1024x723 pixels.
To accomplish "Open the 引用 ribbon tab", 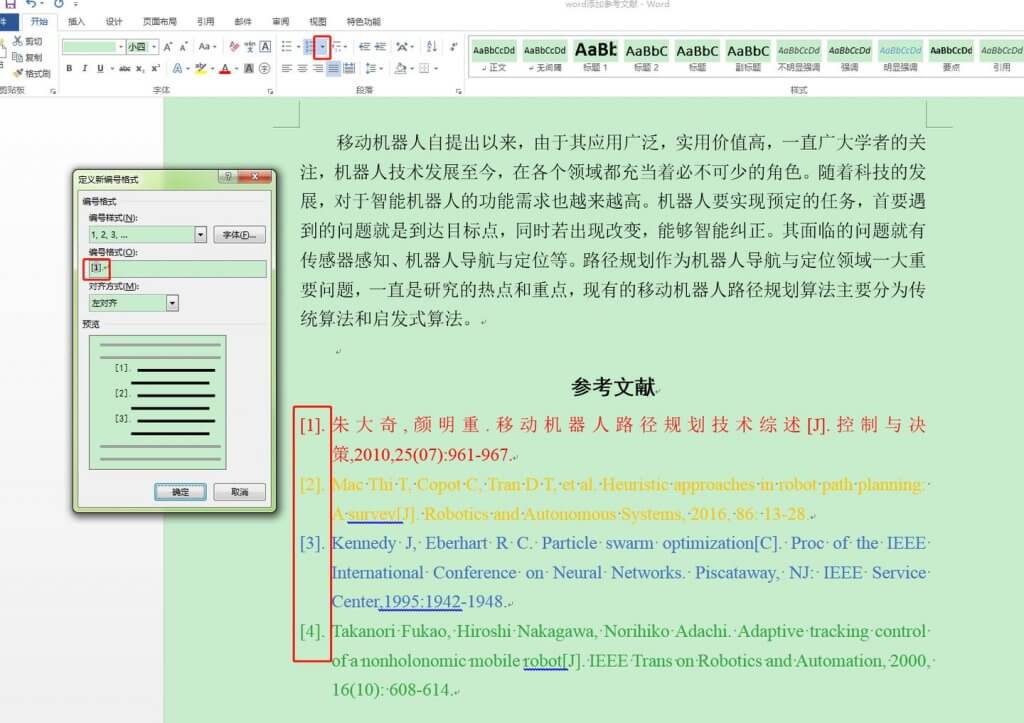I will pyautogui.click(x=205, y=21).
